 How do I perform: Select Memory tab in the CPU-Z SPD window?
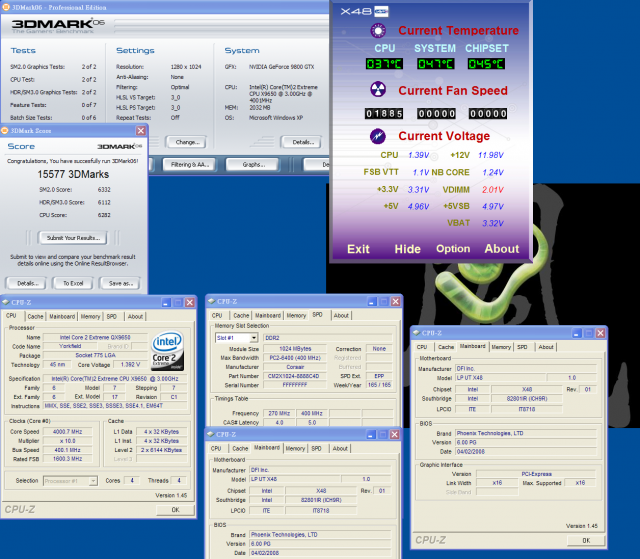pyautogui.click(x=296, y=315)
